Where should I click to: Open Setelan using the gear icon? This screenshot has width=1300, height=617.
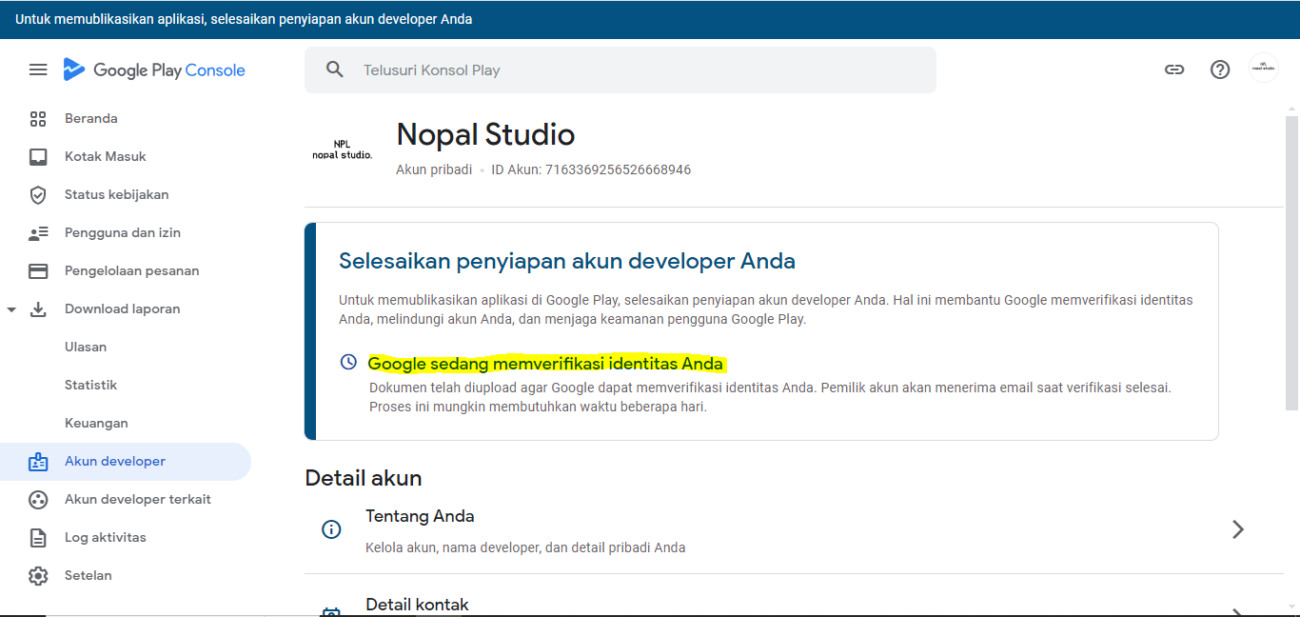[38, 575]
